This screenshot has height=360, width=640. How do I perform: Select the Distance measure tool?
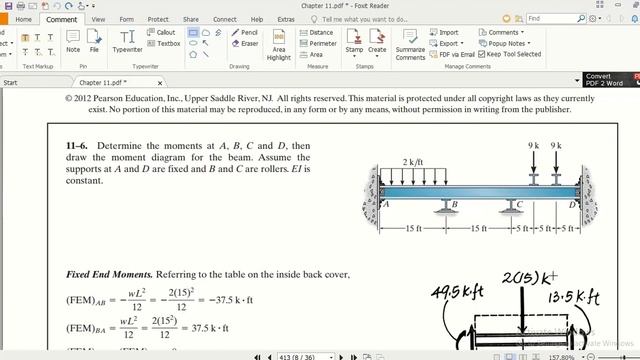point(316,32)
